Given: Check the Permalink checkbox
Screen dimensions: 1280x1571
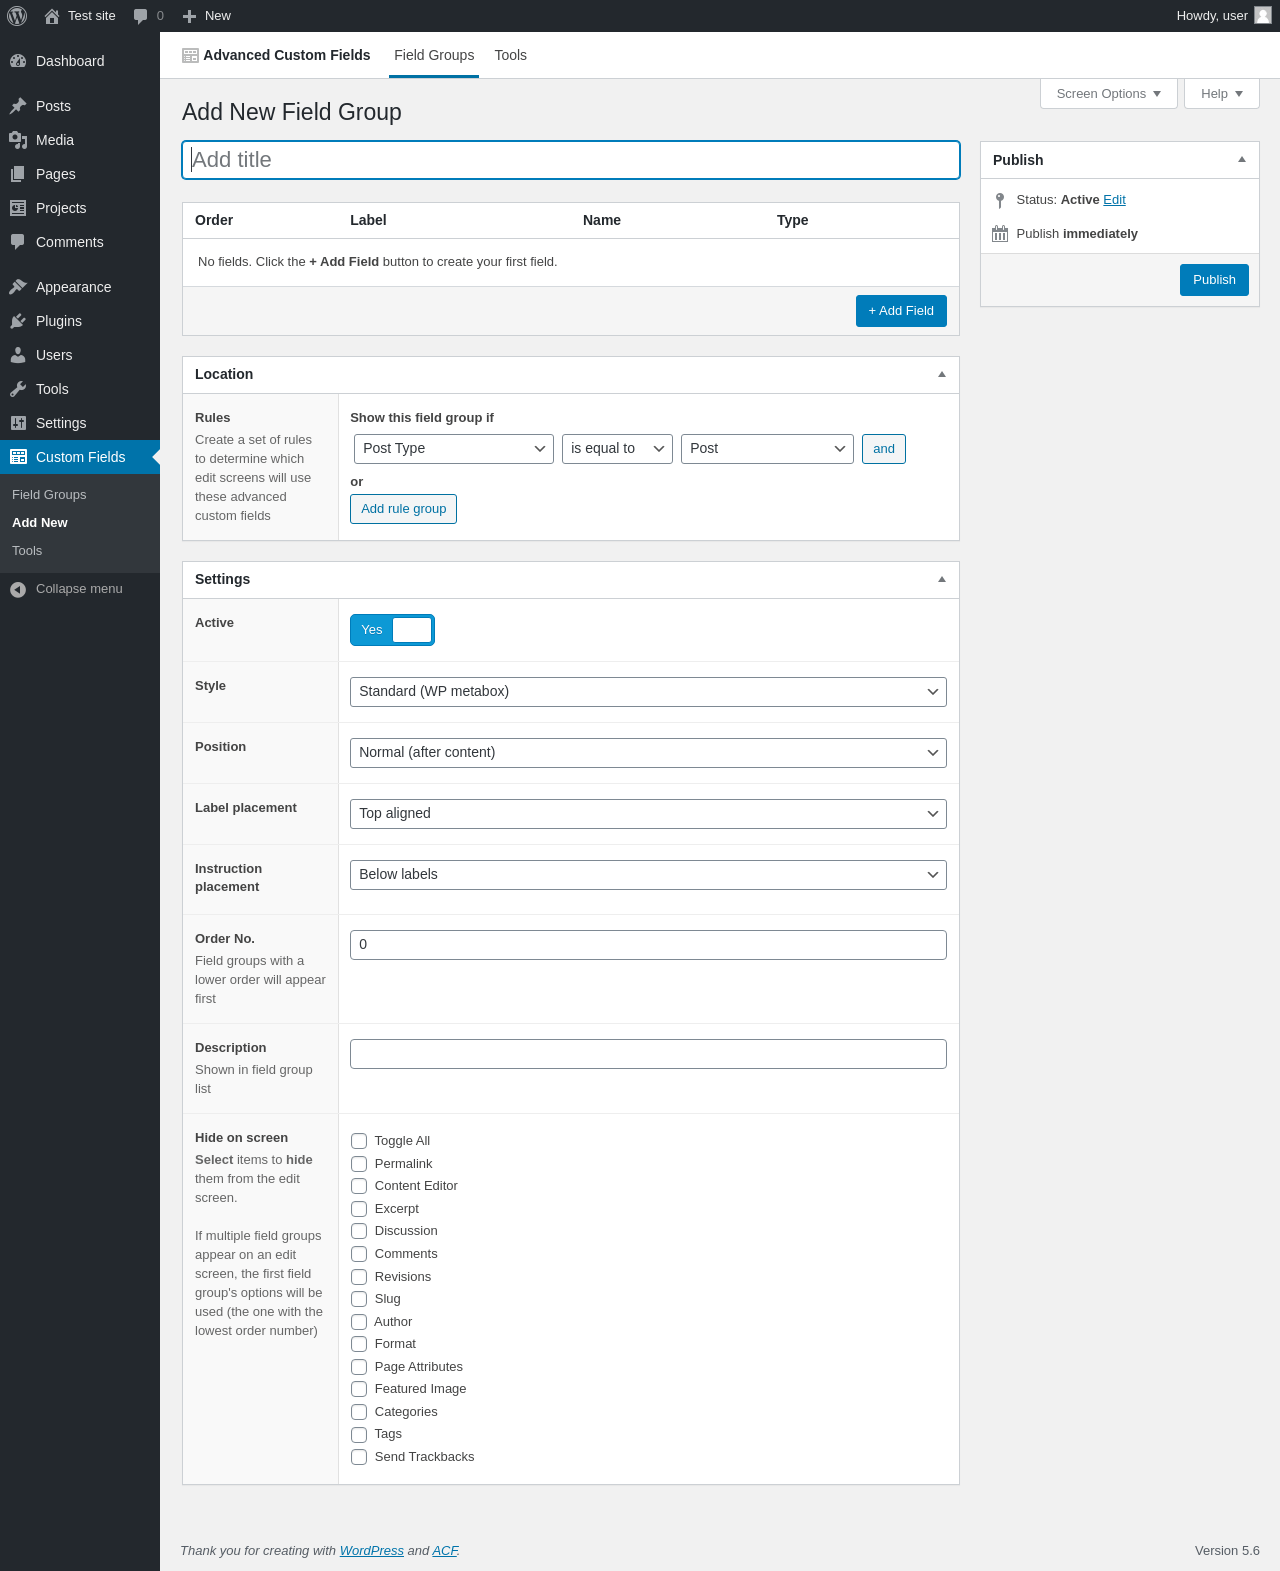Looking at the screenshot, I should [359, 1164].
